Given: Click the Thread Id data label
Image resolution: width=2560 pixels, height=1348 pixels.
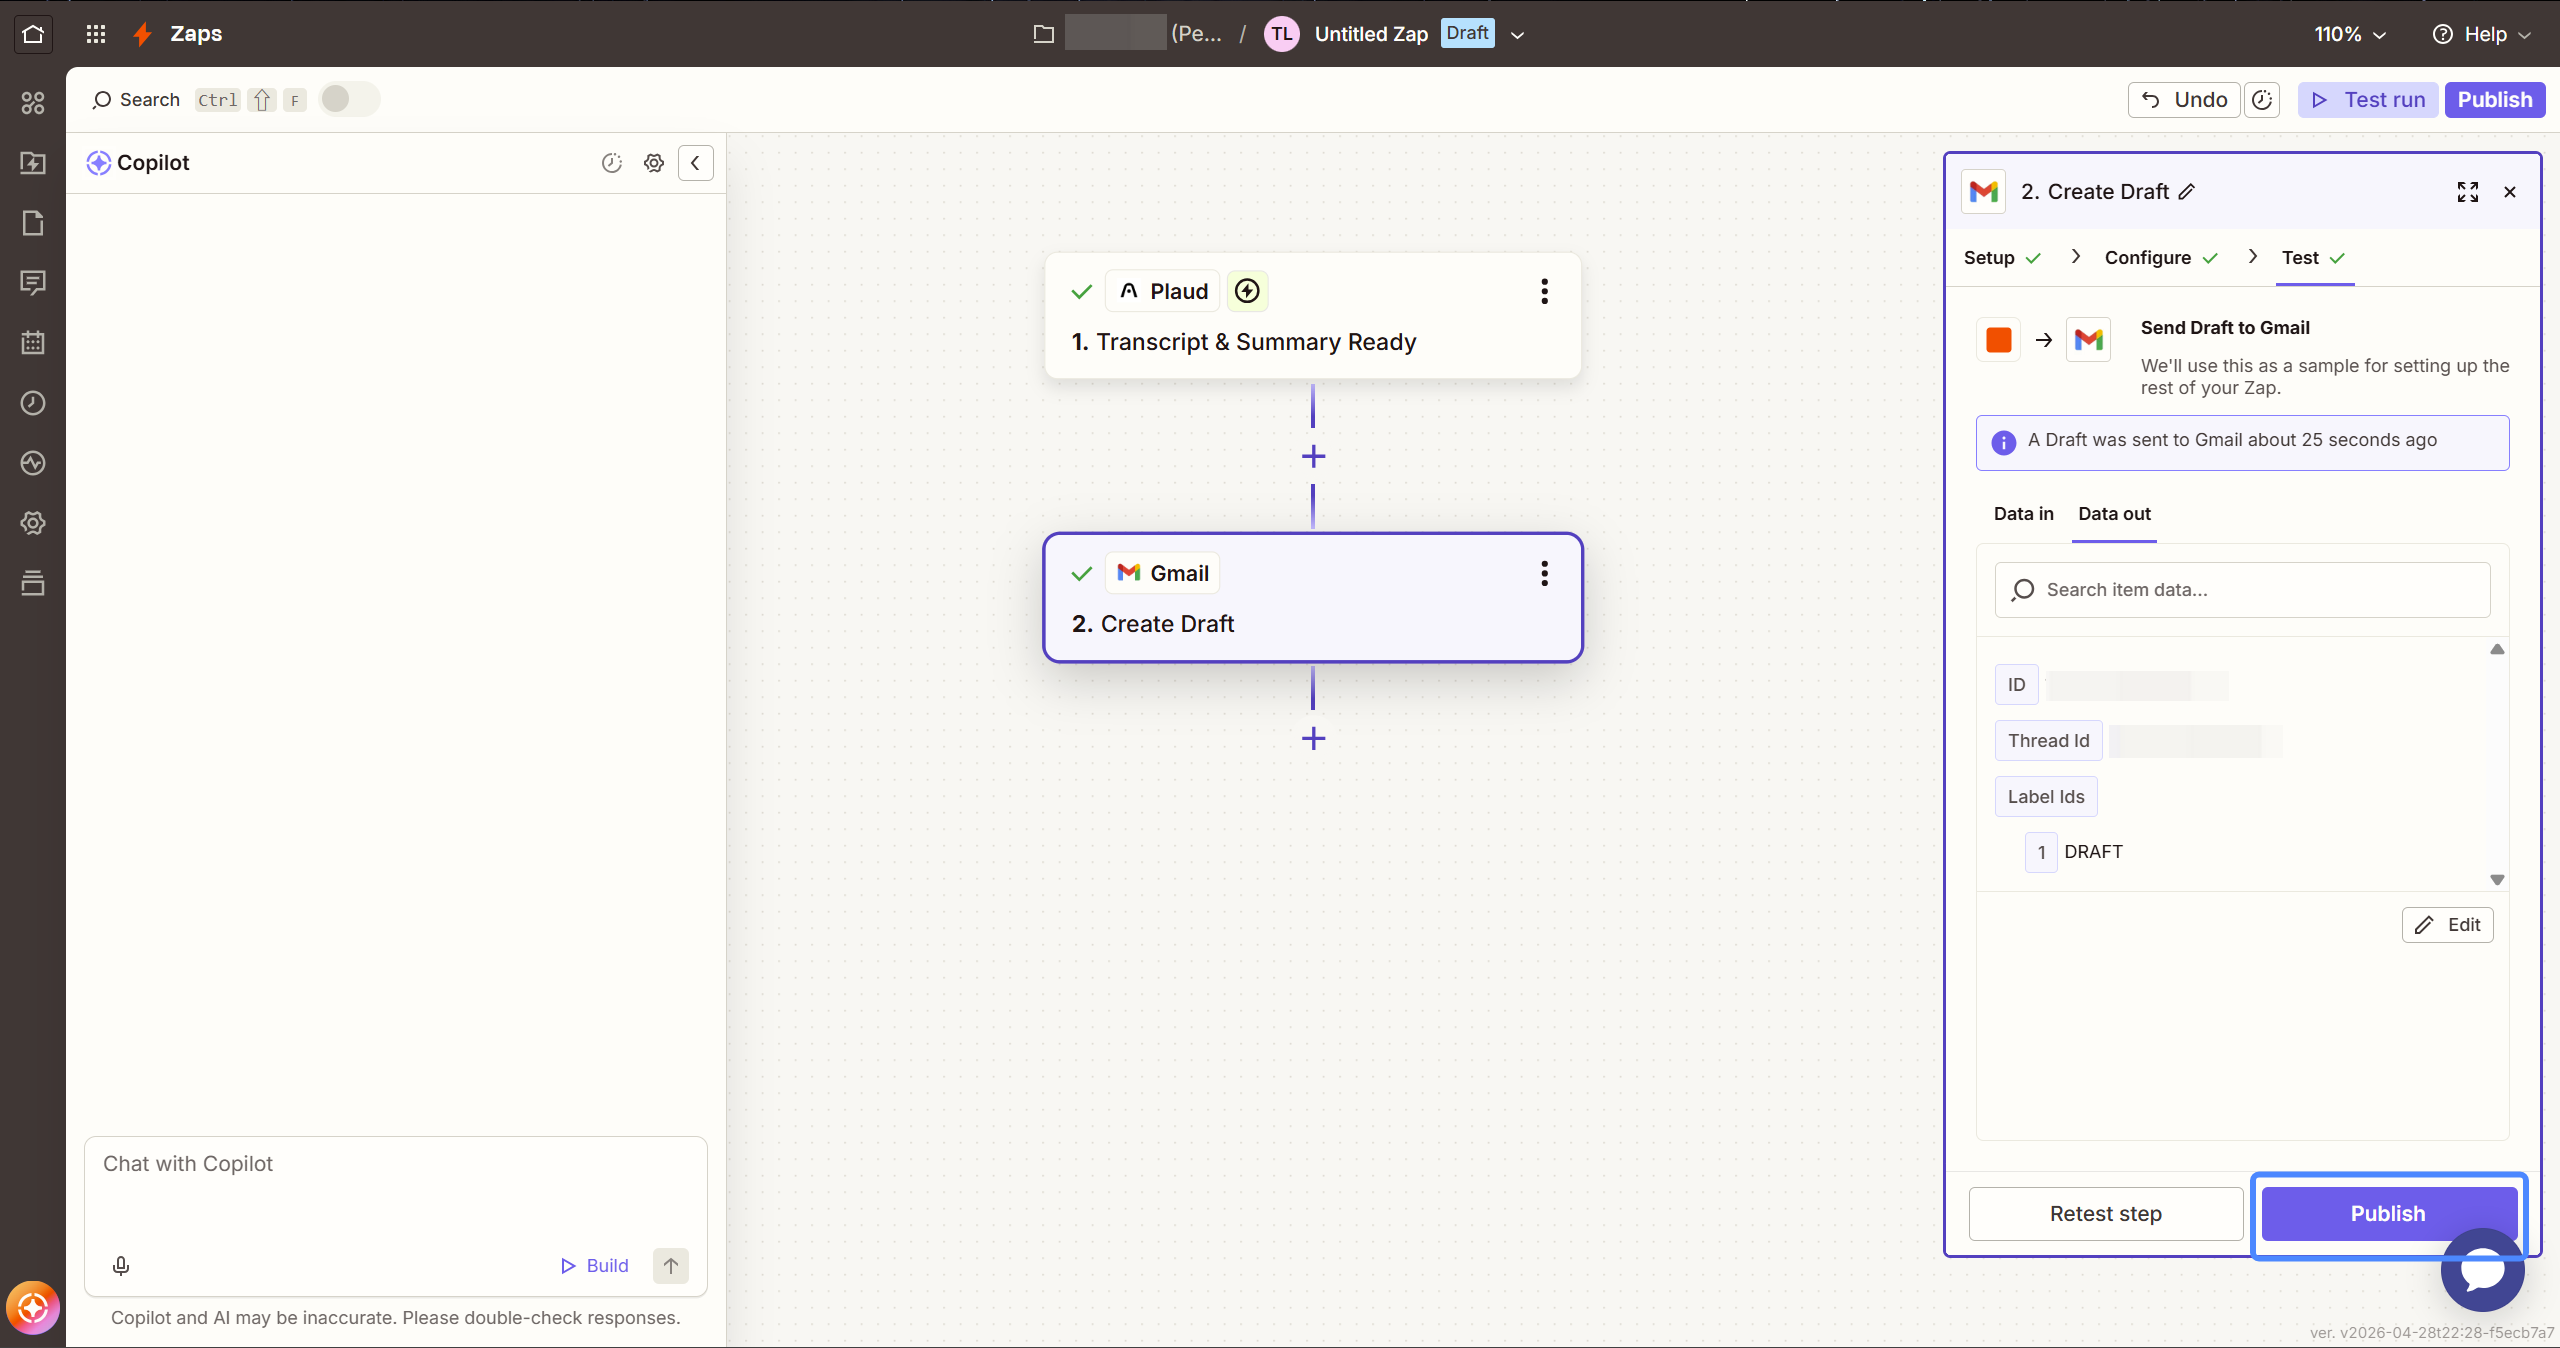Looking at the screenshot, I should click(x=2048, y=741).
